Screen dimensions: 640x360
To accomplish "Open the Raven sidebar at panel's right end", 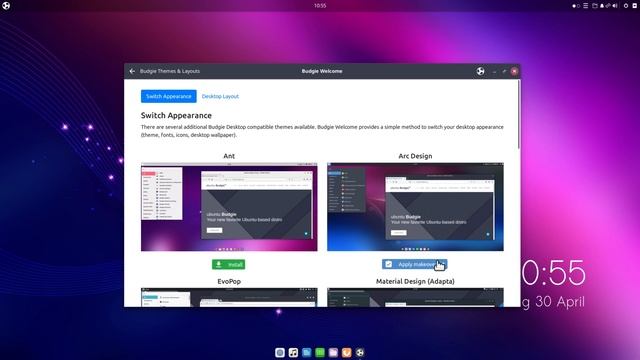I will [635, 6].
